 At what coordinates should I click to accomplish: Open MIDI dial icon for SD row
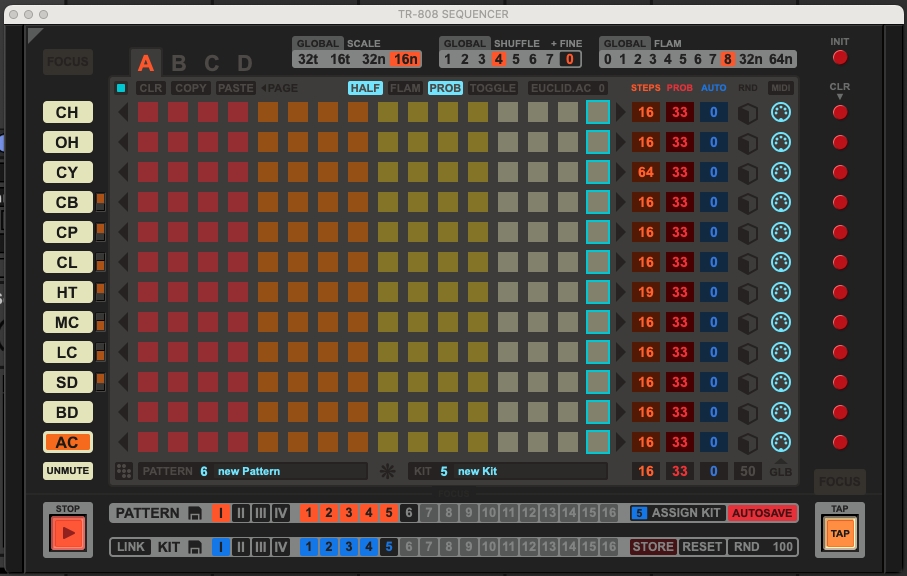(x=781, y=382)
